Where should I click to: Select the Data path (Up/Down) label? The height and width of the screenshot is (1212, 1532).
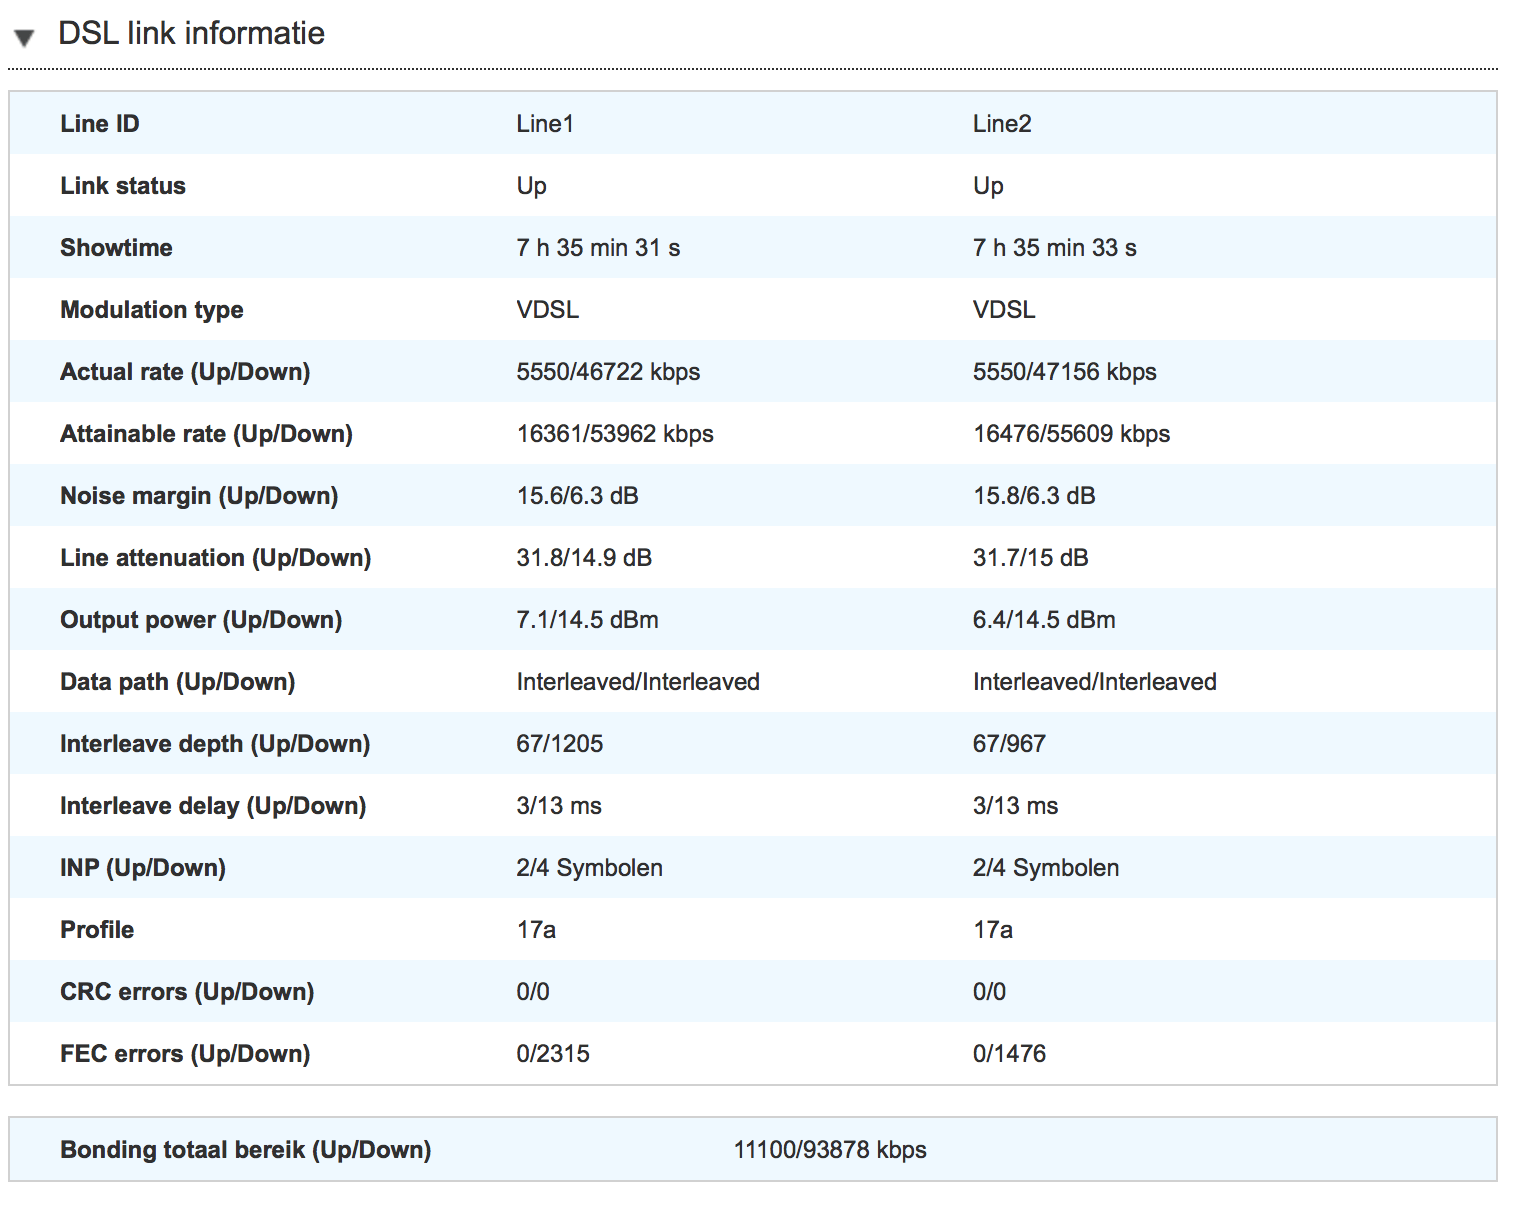177,682
